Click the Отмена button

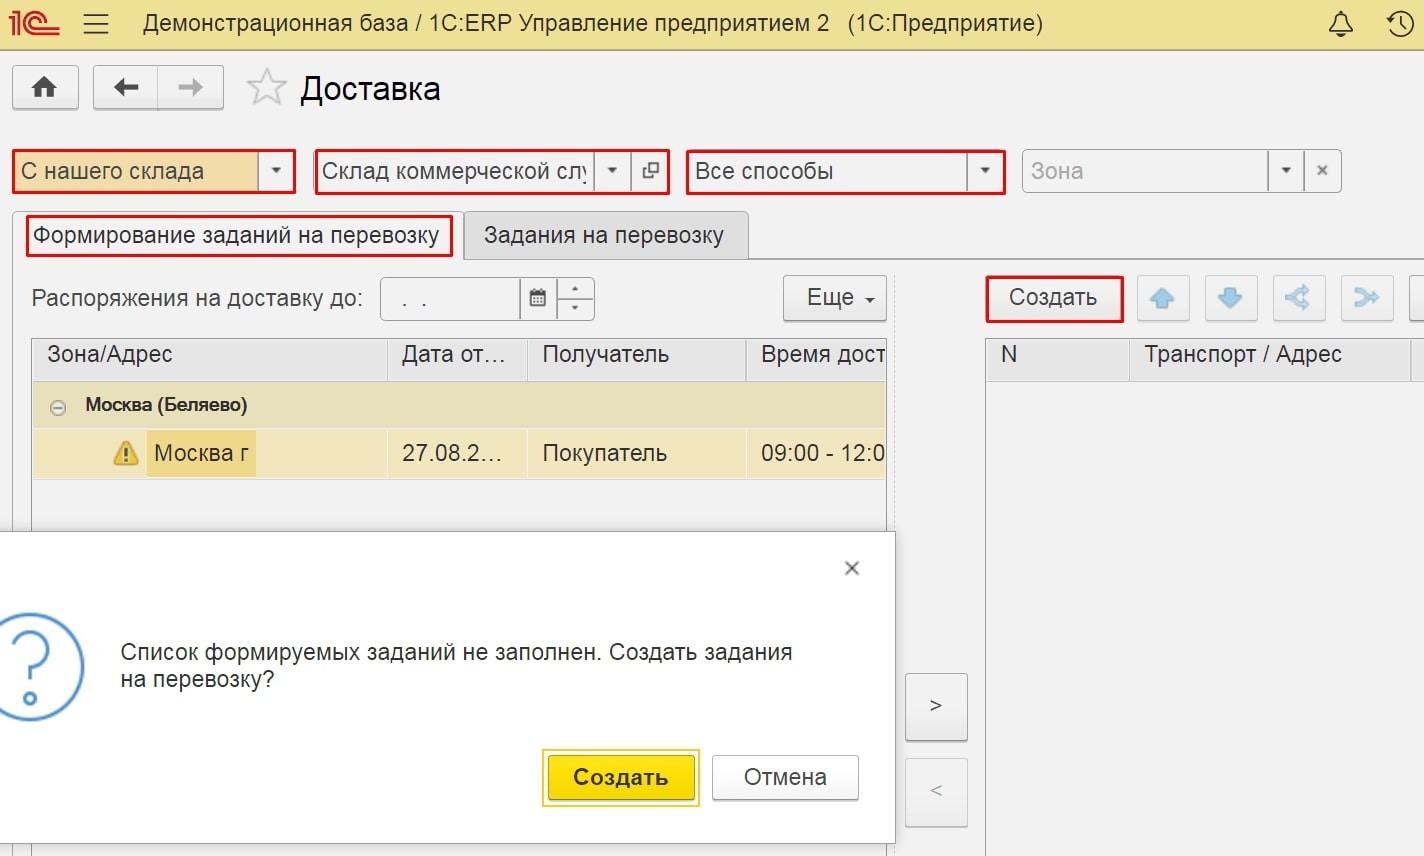(x=784, y=777)
